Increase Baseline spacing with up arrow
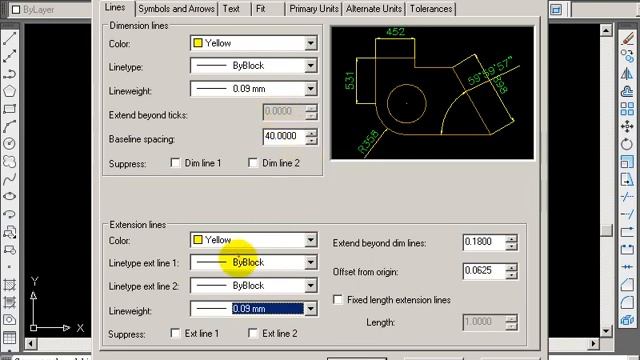 click(311, 133)
